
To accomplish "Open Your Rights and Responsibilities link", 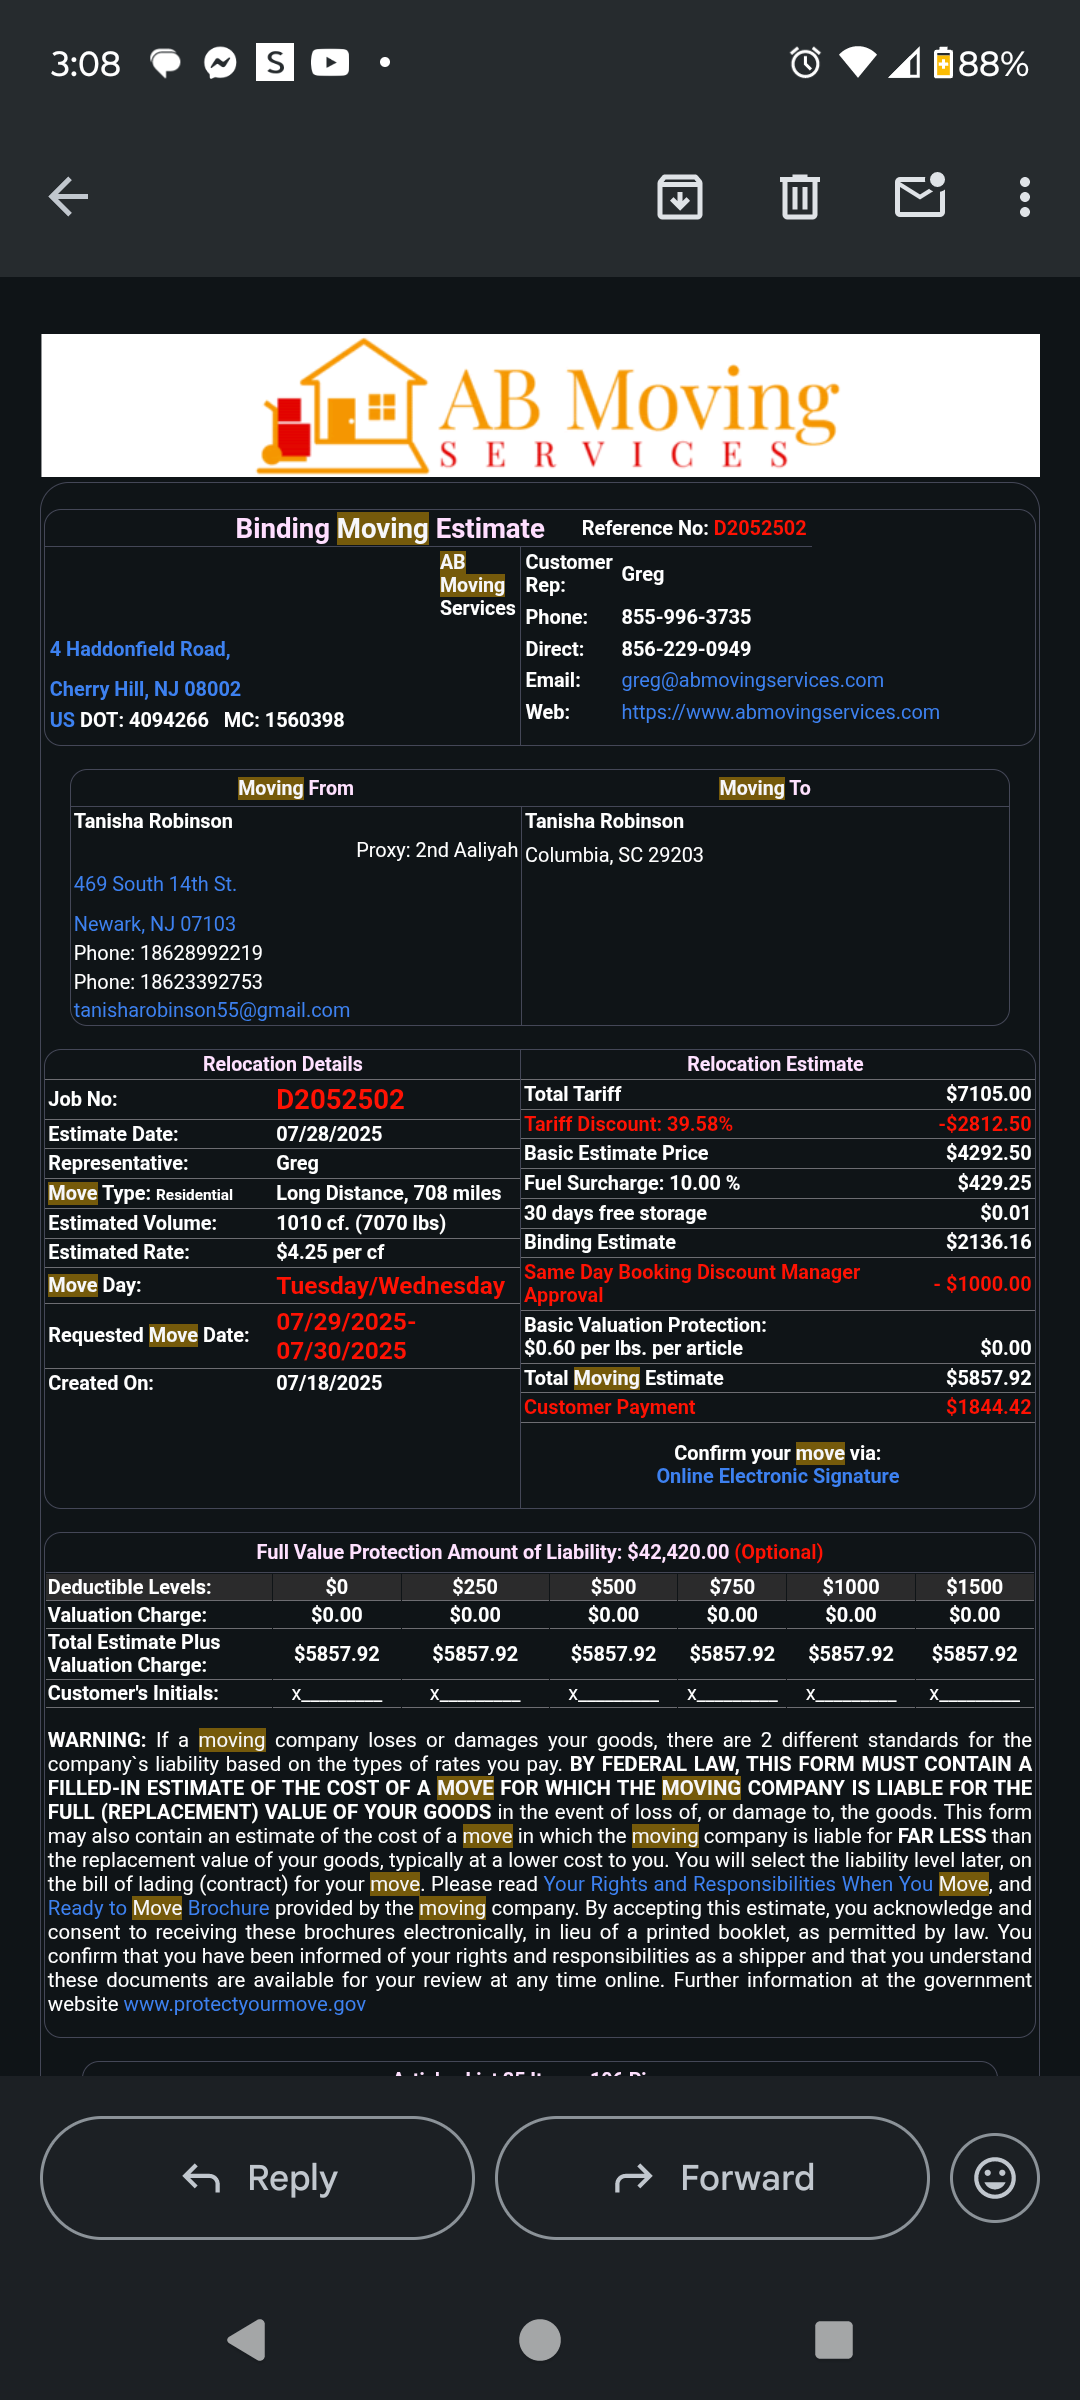I will tap(737, 1884).
